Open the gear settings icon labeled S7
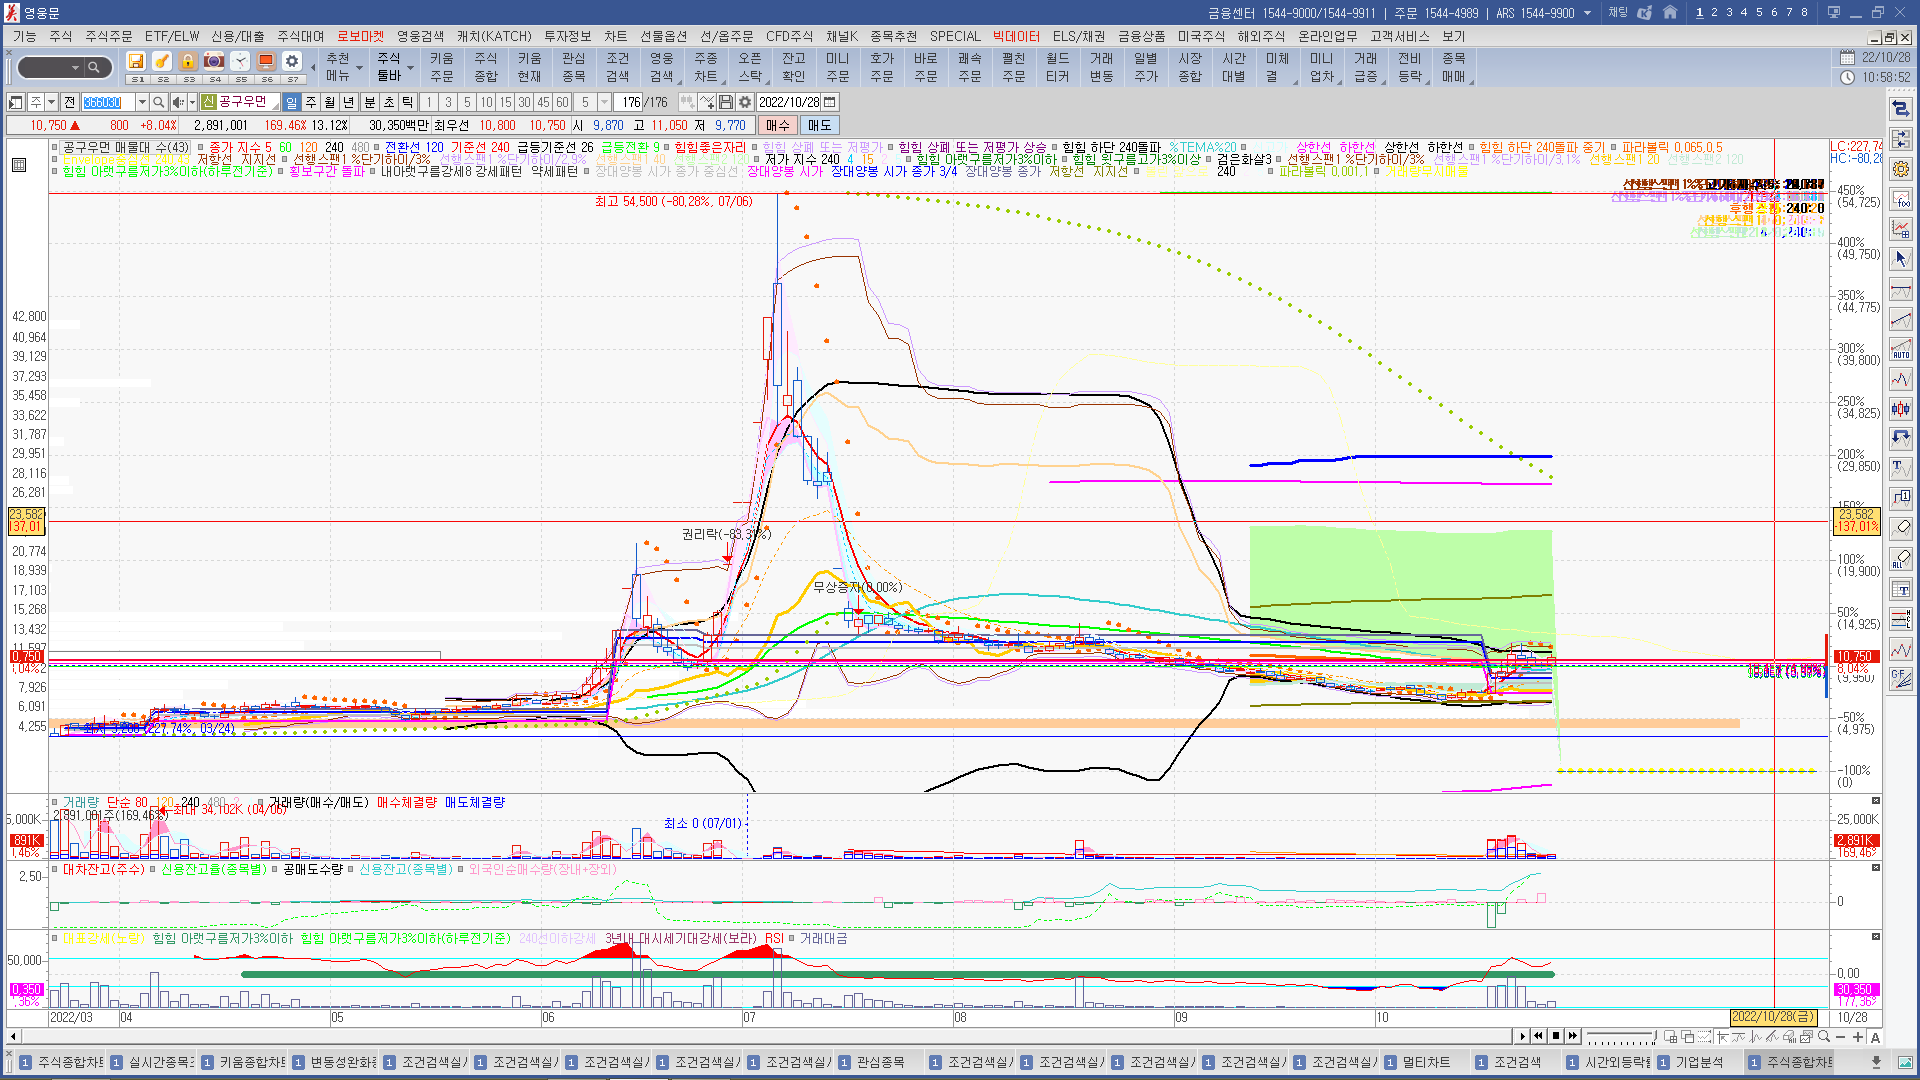The width and height of the screenshot is (1920, 1080). pyautogui.click(x=291, y=62)
